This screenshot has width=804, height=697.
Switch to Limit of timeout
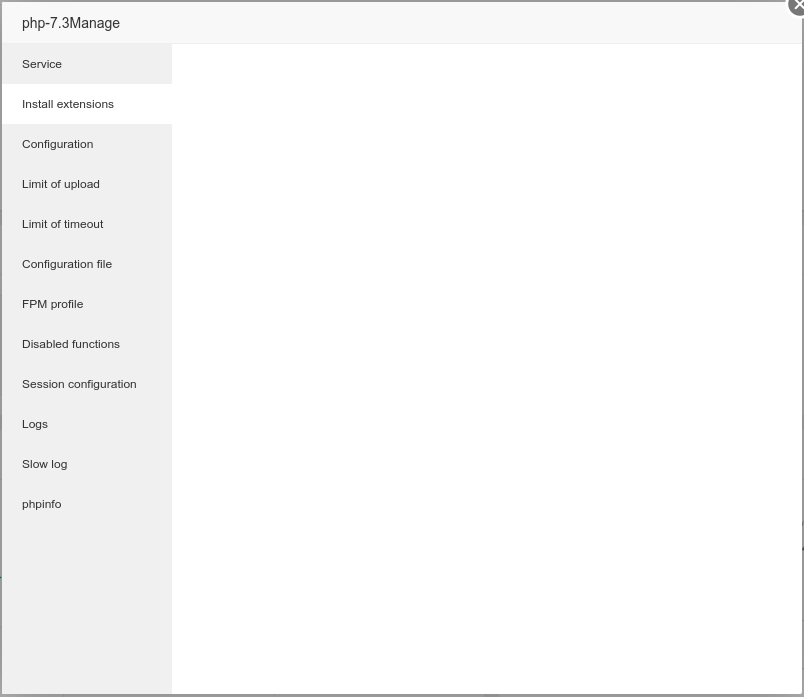(x=63, y=224)
